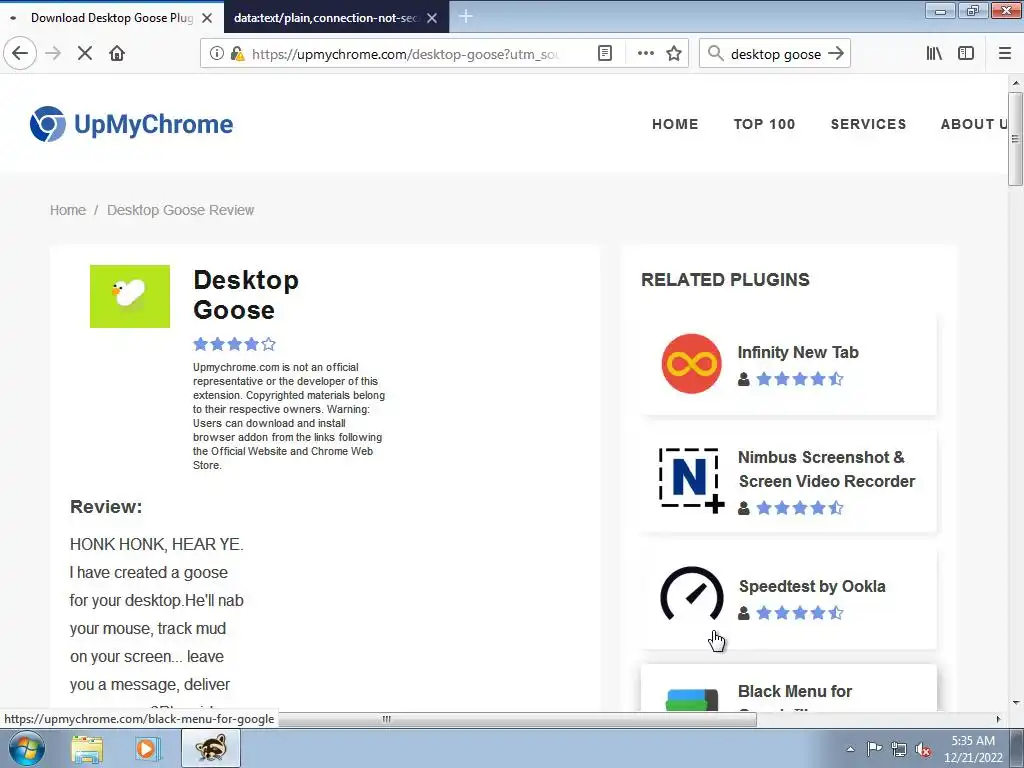Stop loading the page with the X button

pyautogui.click(x=85, y=53)
